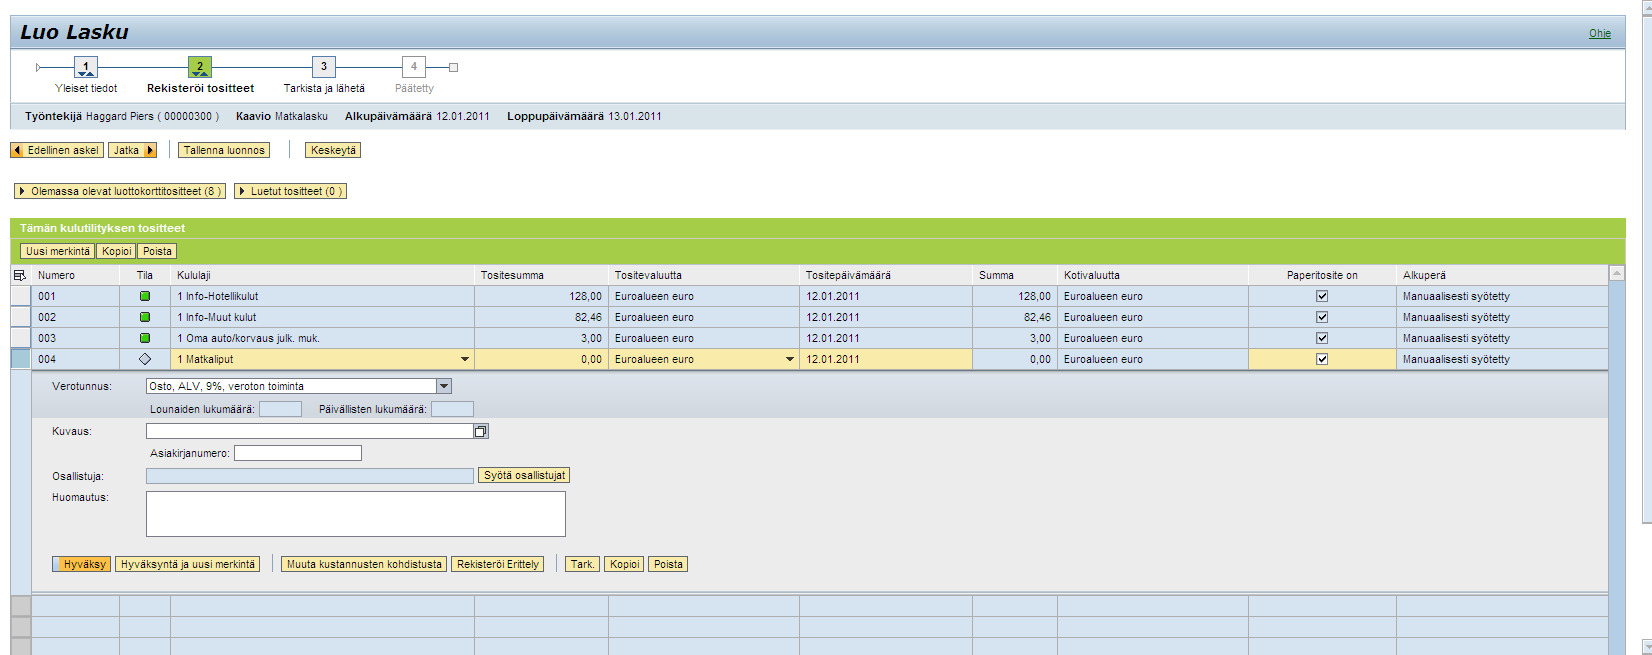1652x655 pixels.
Task: Click table scrollbar up arrow
Action: [x=1617, y=273]
